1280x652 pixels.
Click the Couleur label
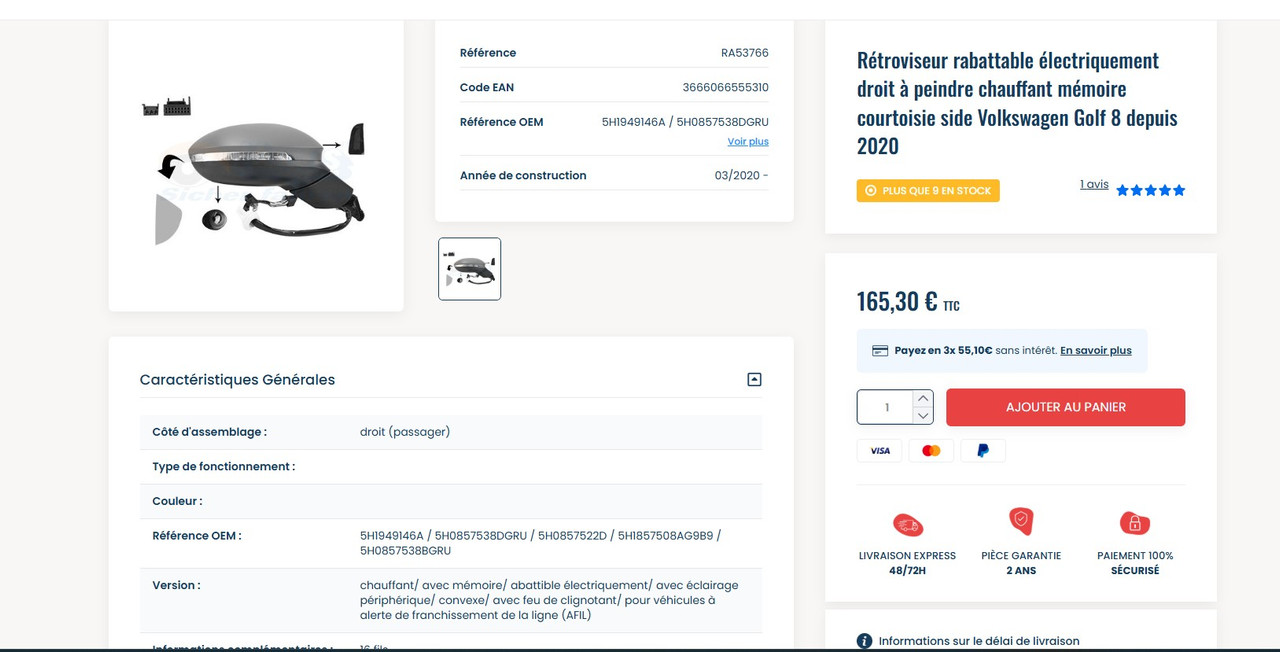[x=177, y=501]
